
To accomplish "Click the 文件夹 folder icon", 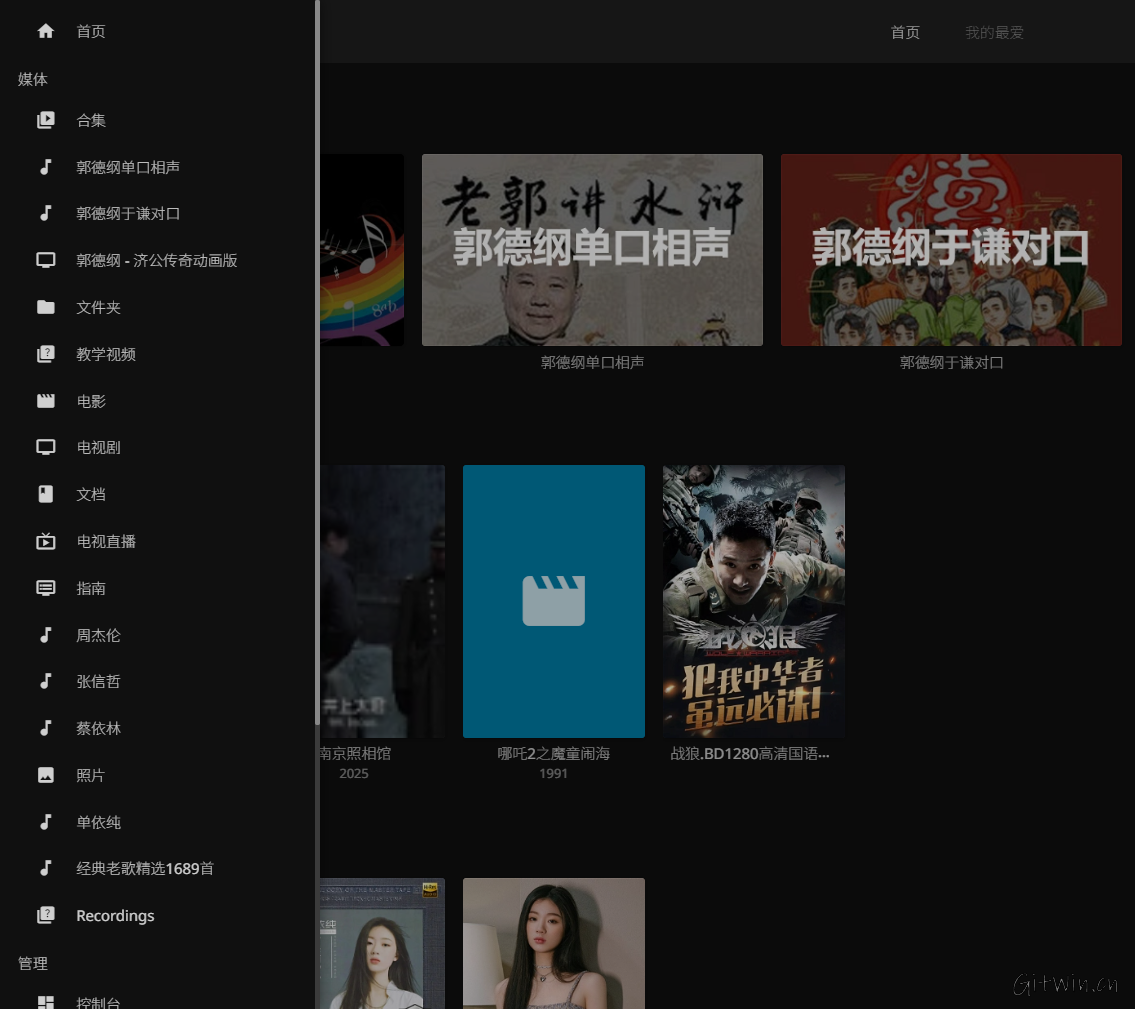I will (45, 307).
